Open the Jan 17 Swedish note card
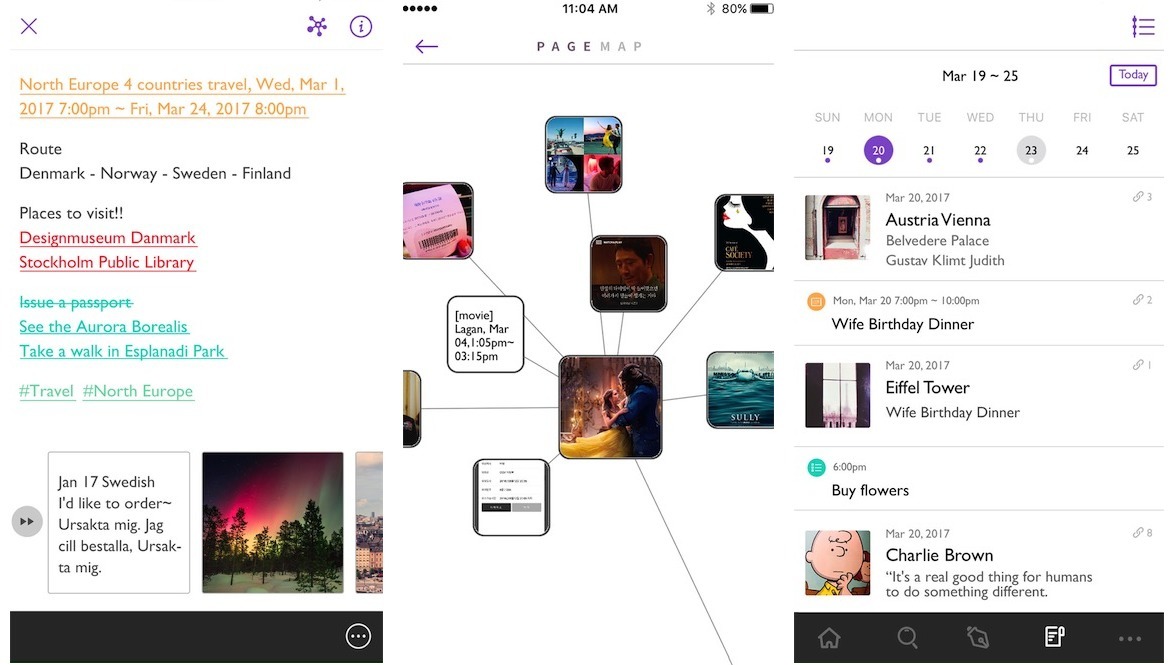Viewport: 1174px width, 665px height. point(119,523)
